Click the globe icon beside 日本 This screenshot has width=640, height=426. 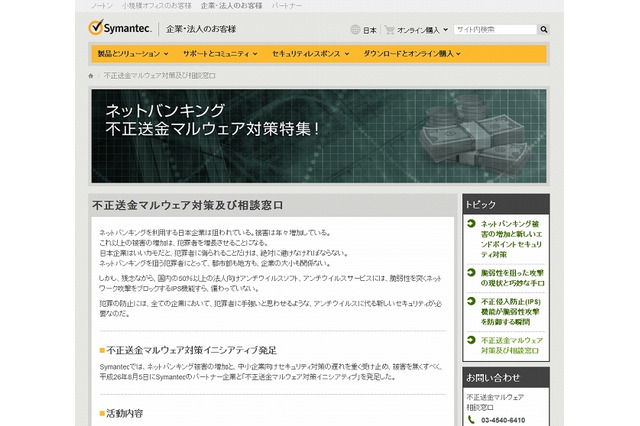point(355,29)
